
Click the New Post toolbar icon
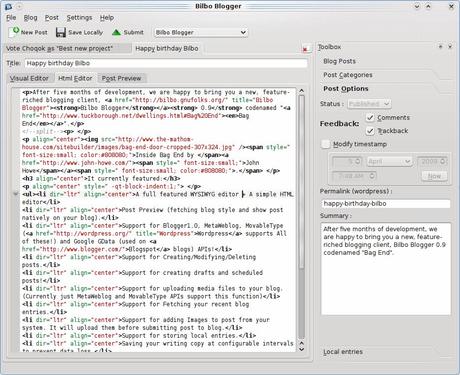point(14,32)
